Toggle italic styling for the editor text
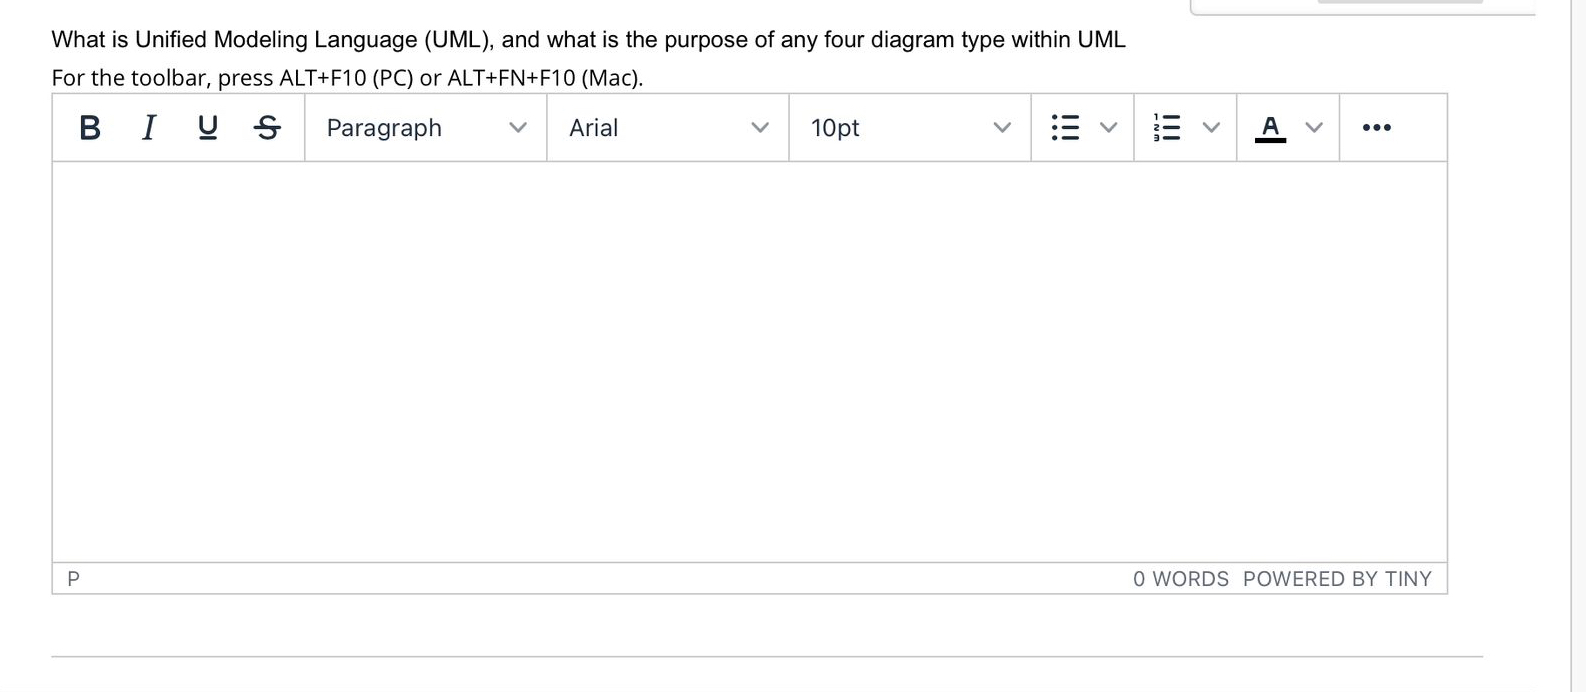 (x=147, y=127)
